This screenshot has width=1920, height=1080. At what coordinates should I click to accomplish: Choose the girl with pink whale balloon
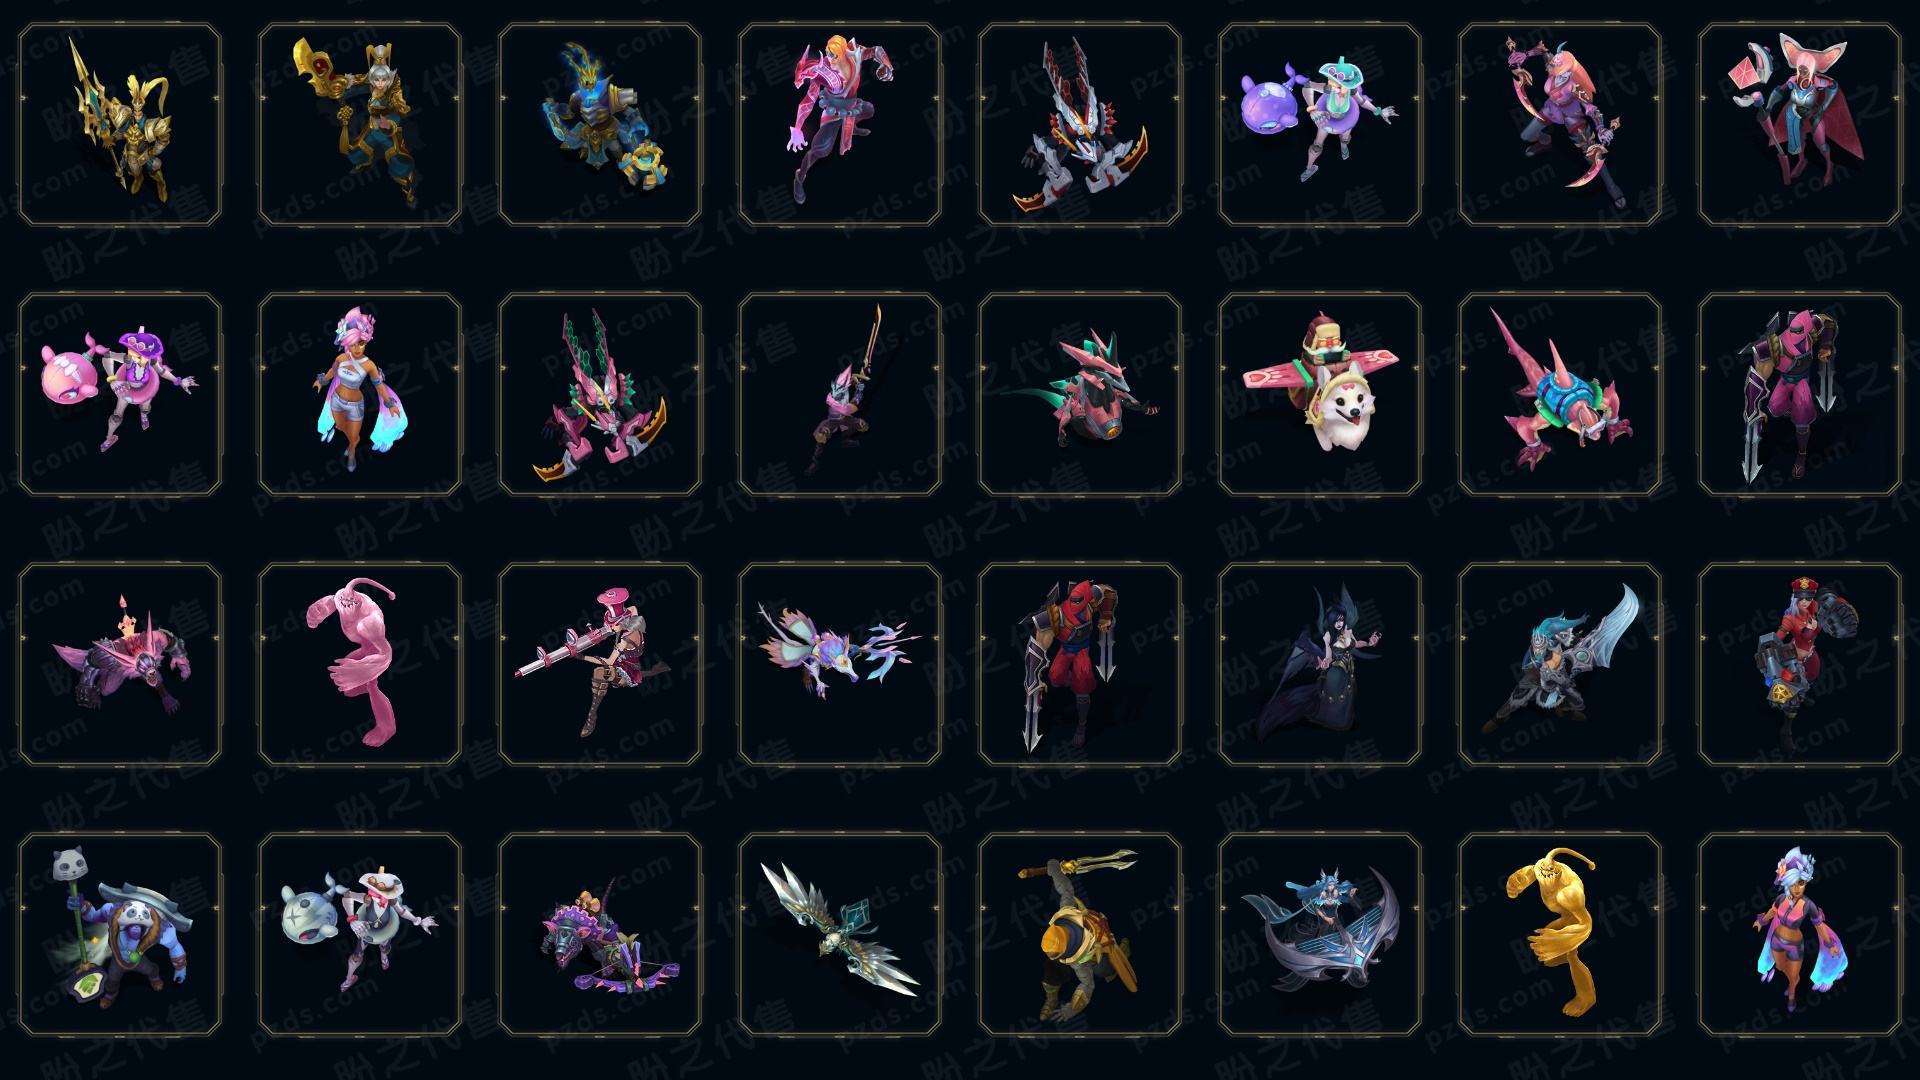pyautogui.click(x=120, y=394)
